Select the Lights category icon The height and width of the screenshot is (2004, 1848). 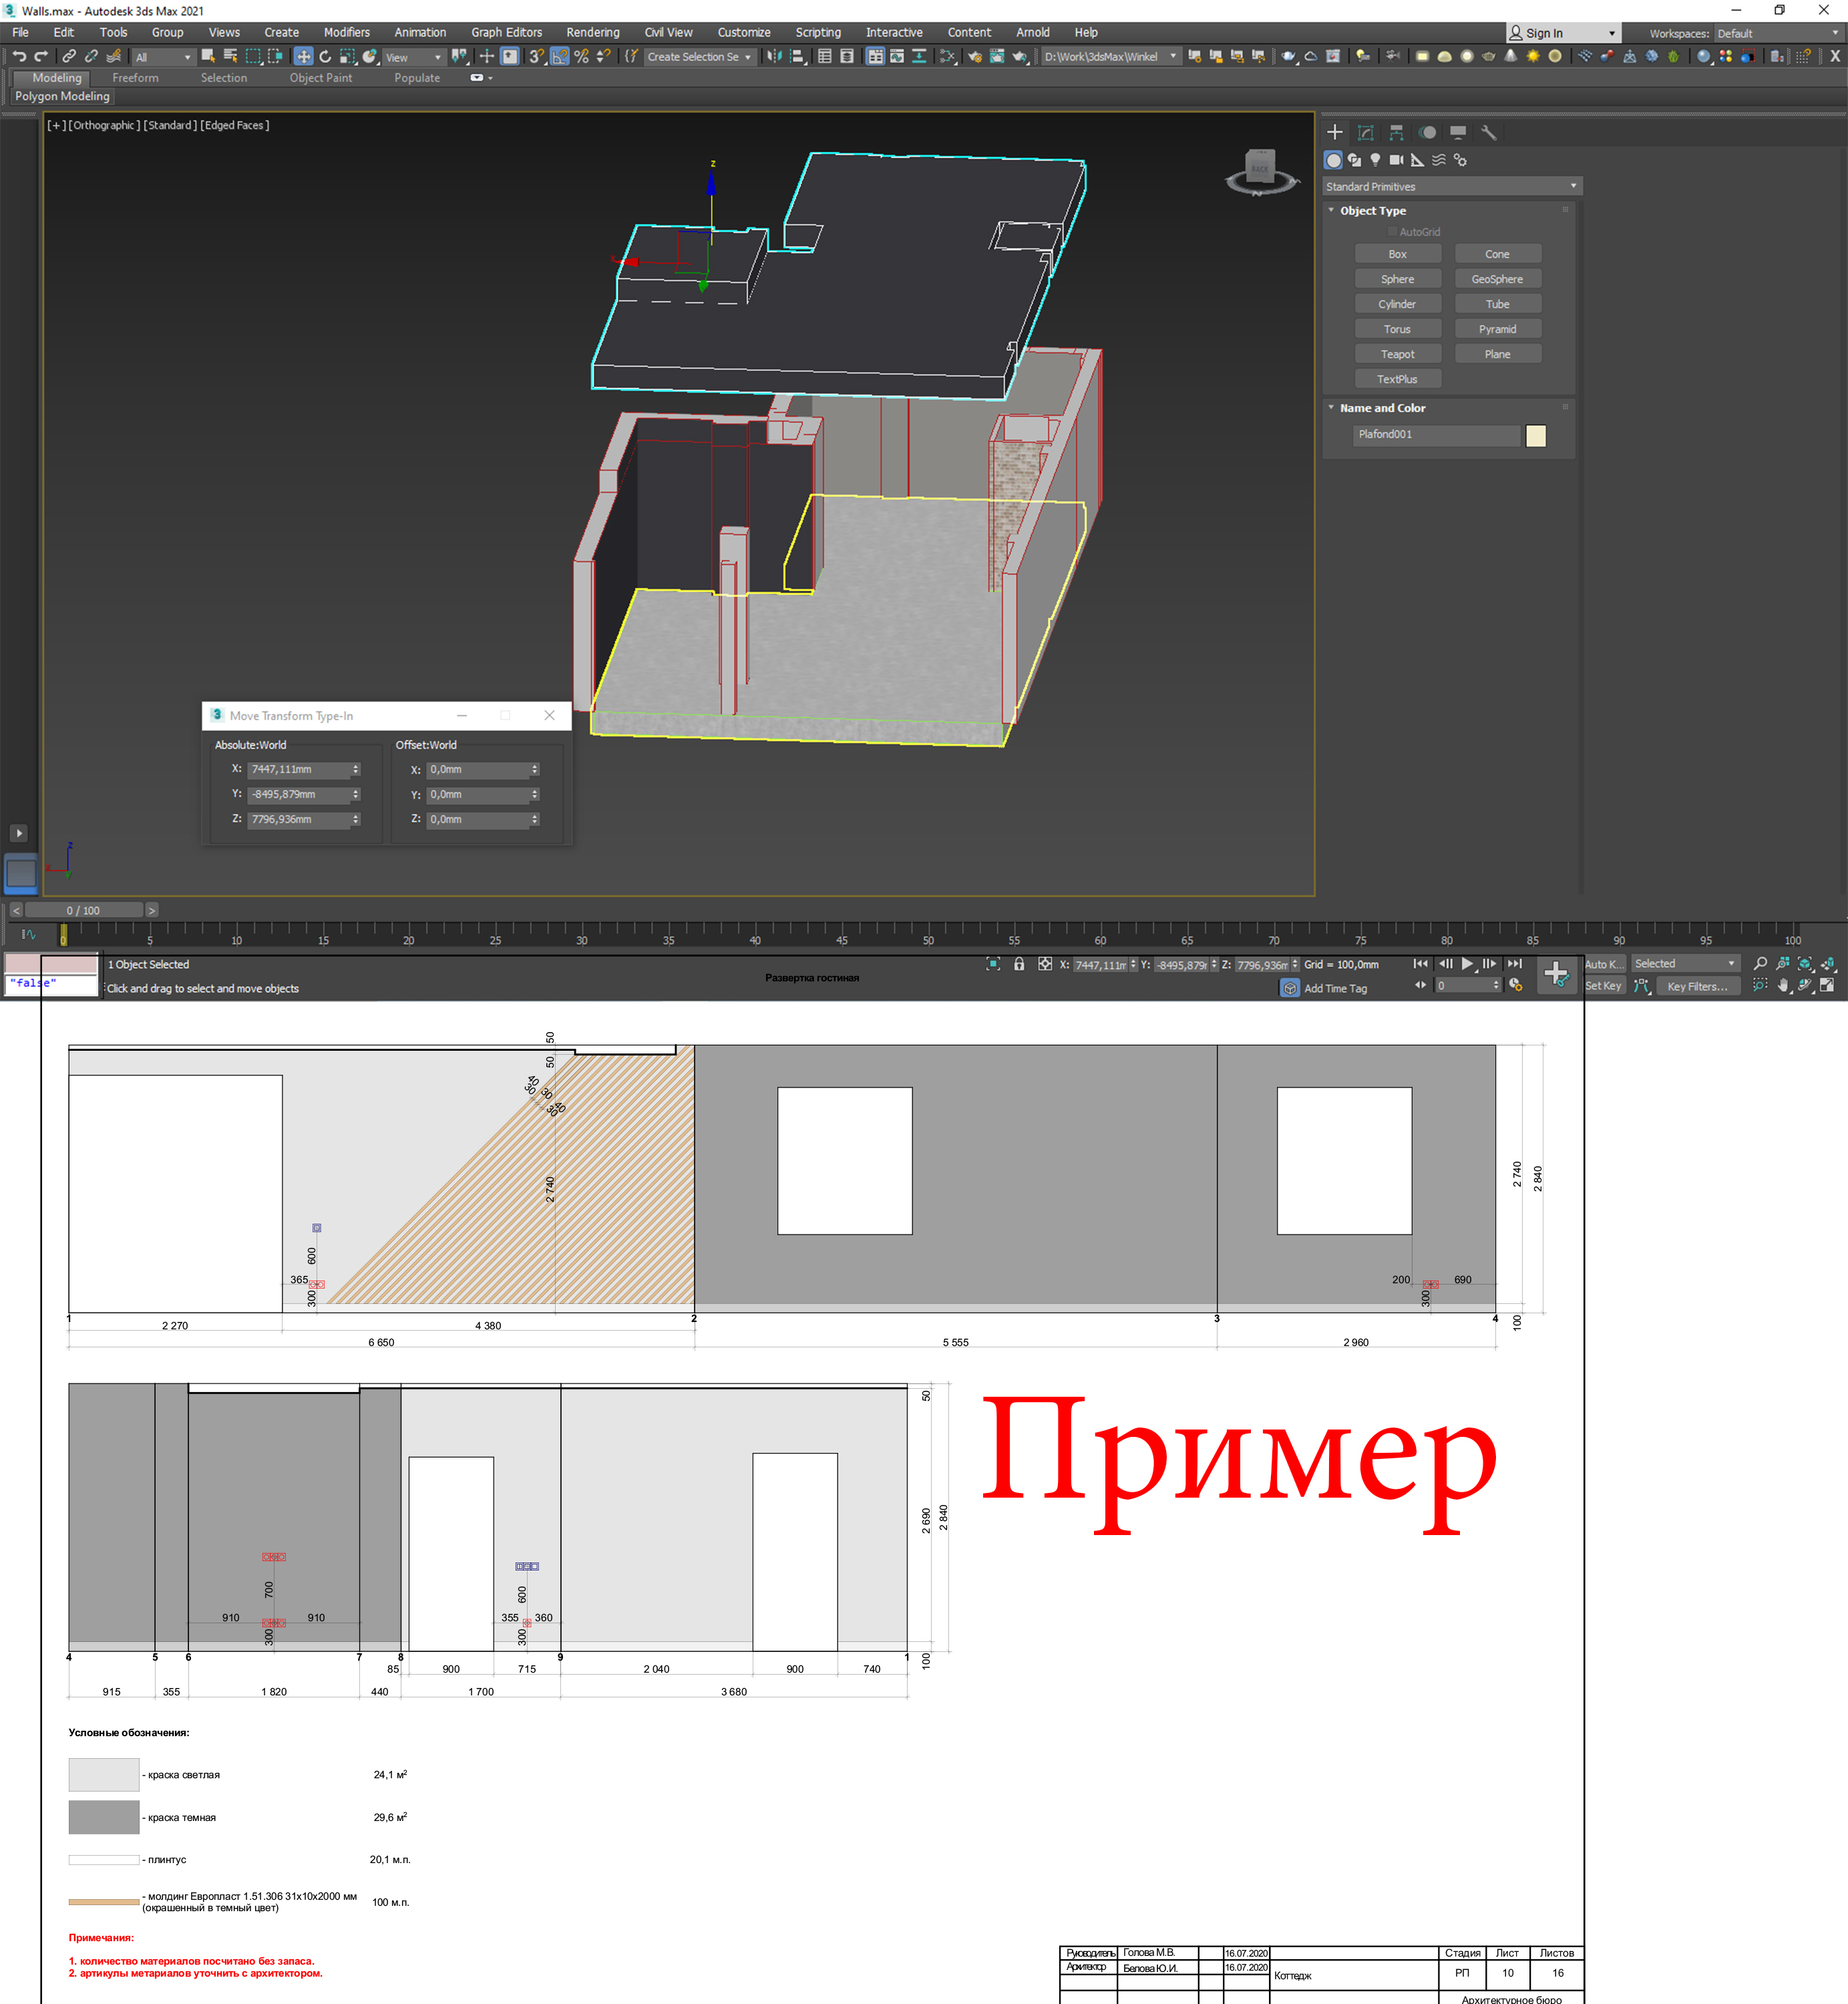pyautogui.click(x=1375, y=160)
